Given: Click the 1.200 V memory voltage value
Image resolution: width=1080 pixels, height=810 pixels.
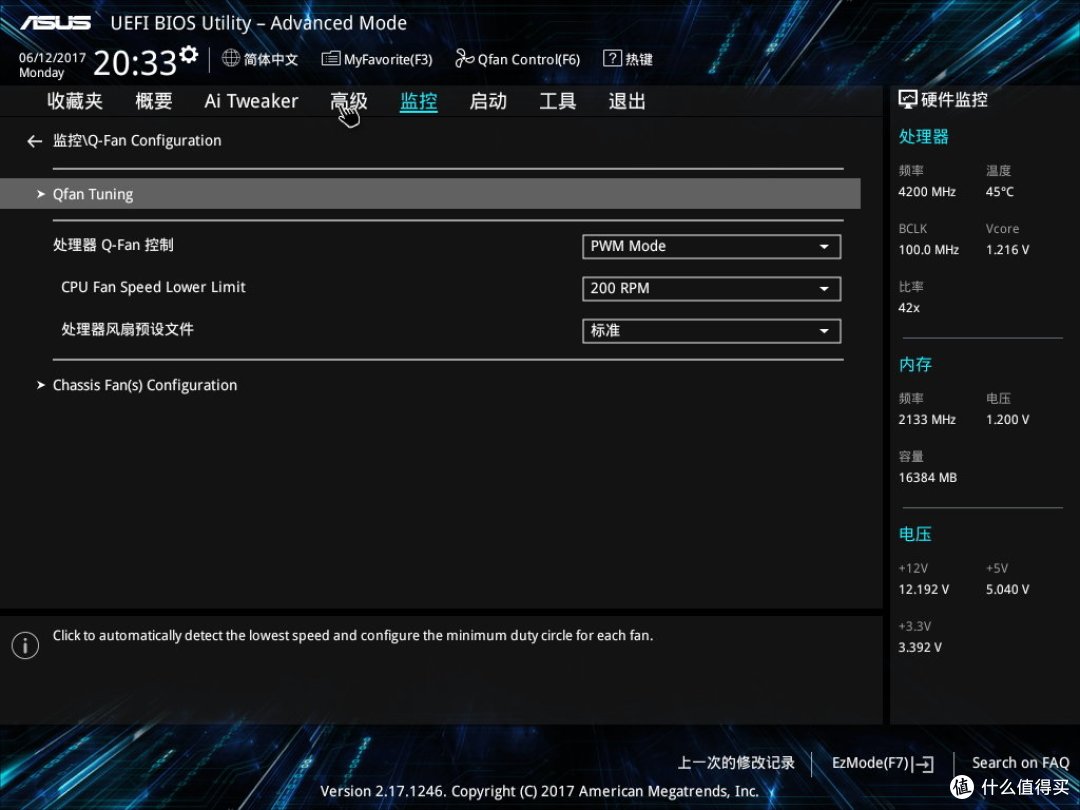Looking at the screenshot, I should (1007, 419).
